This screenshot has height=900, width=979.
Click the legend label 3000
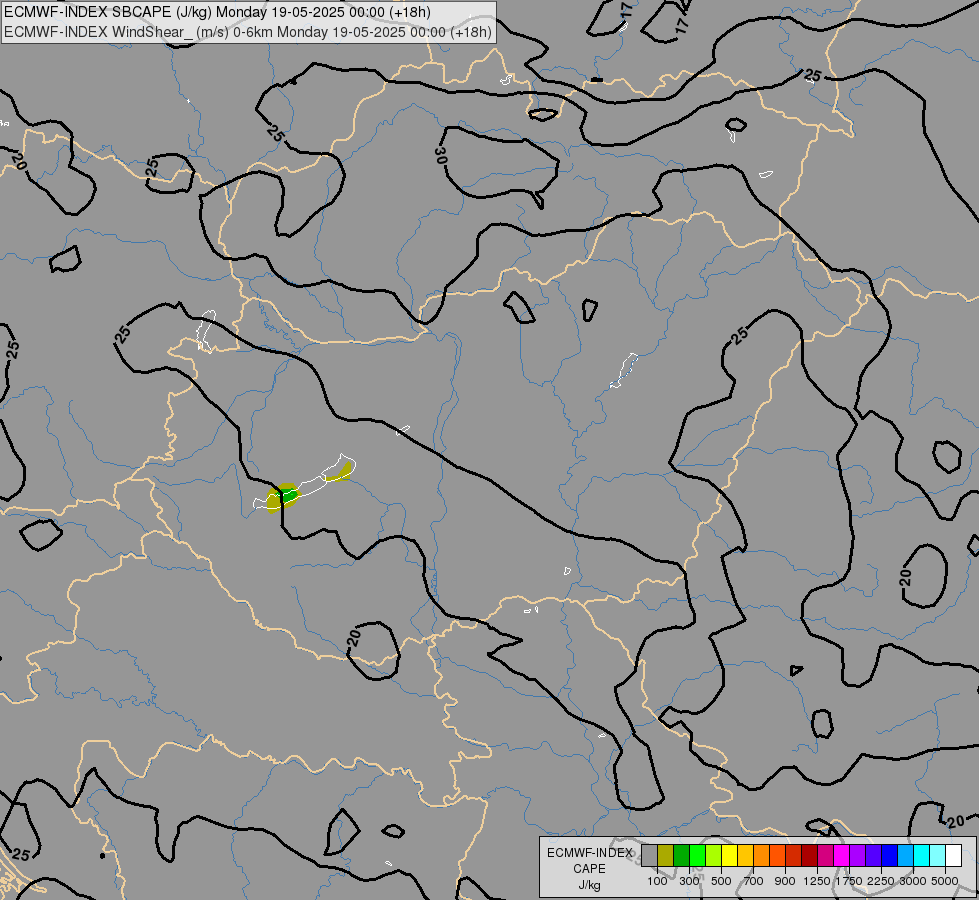coord(913,881)
